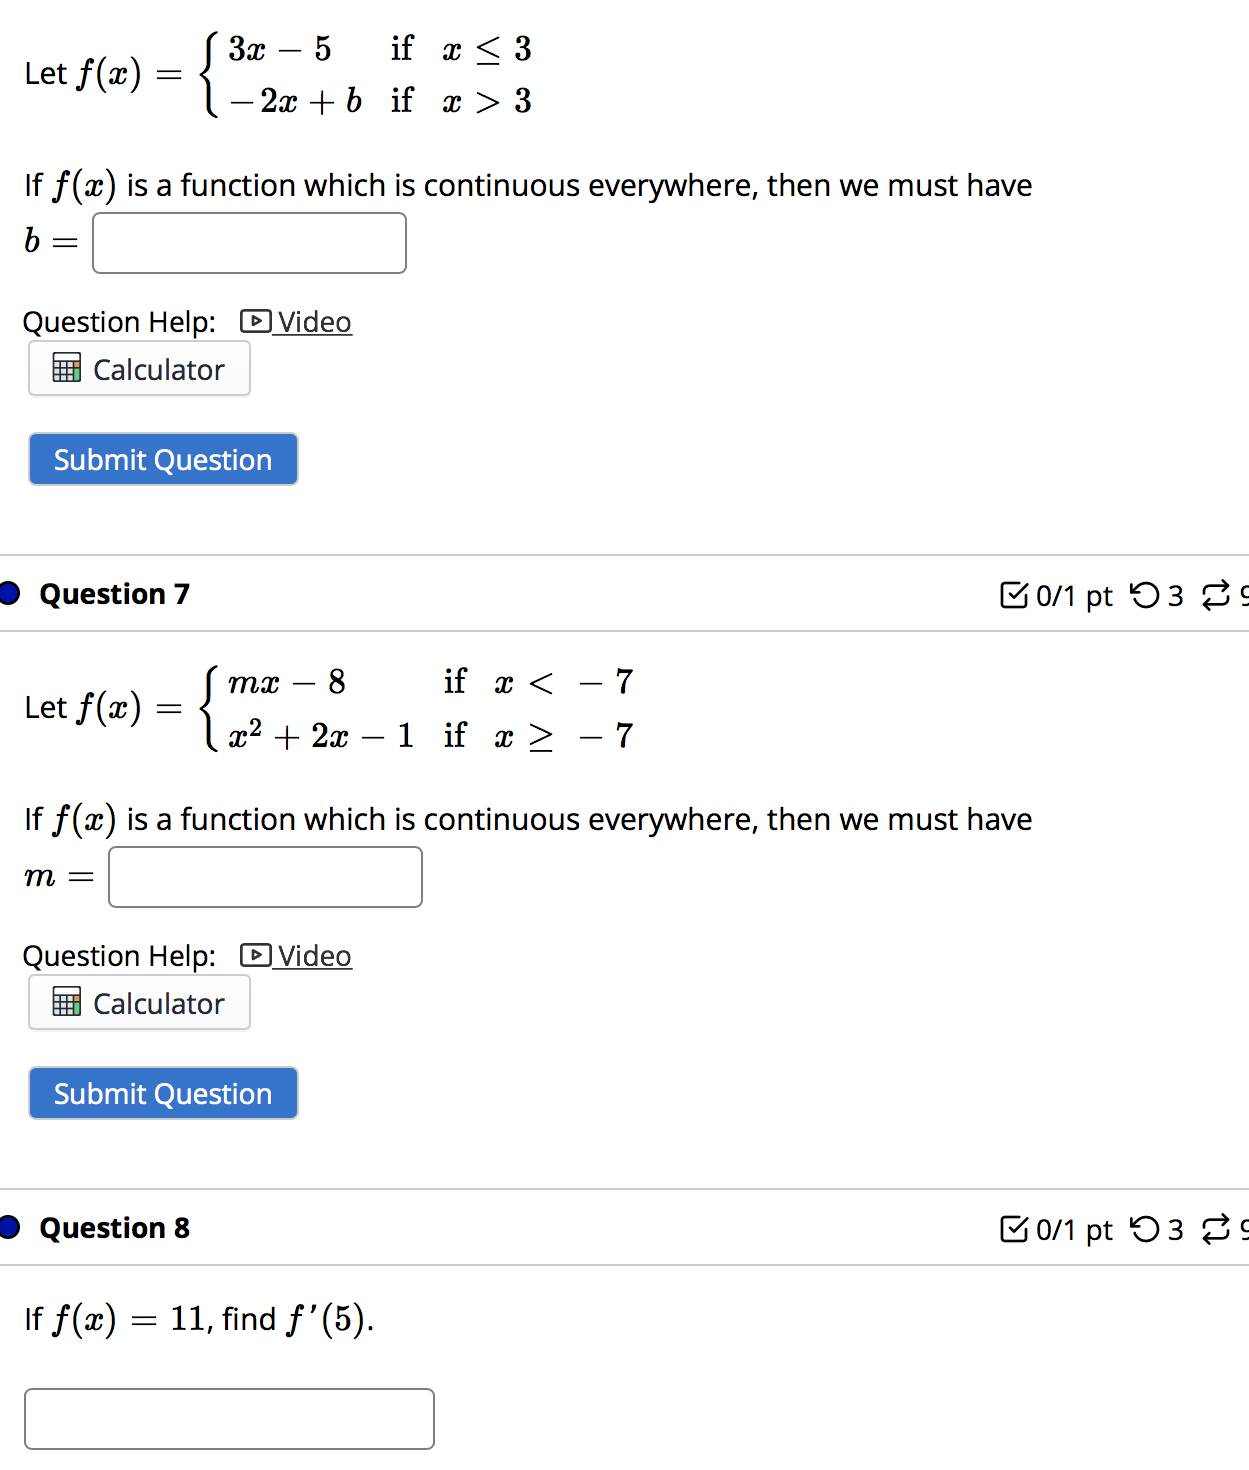Open the Calculator for the first question
The width and height of the screenshot is (1249, 1470).
point(139,368)
